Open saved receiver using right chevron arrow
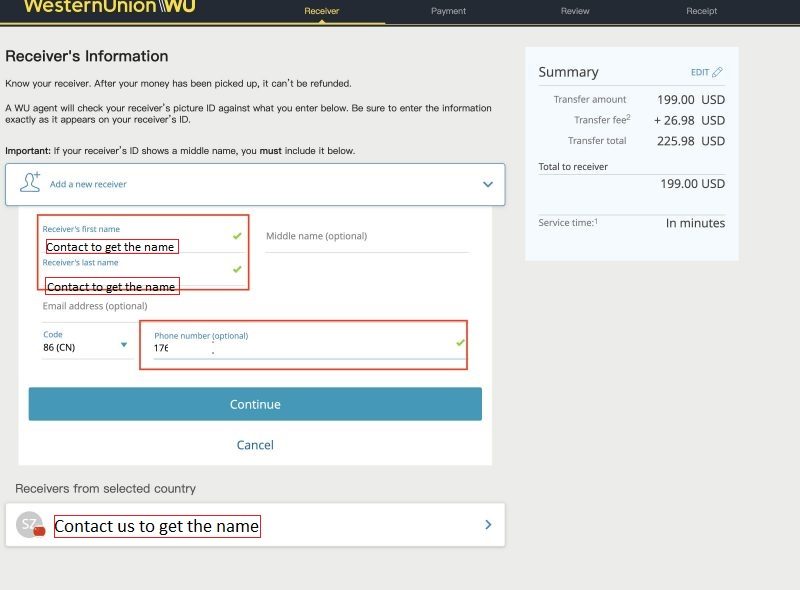 click(487, 525)
